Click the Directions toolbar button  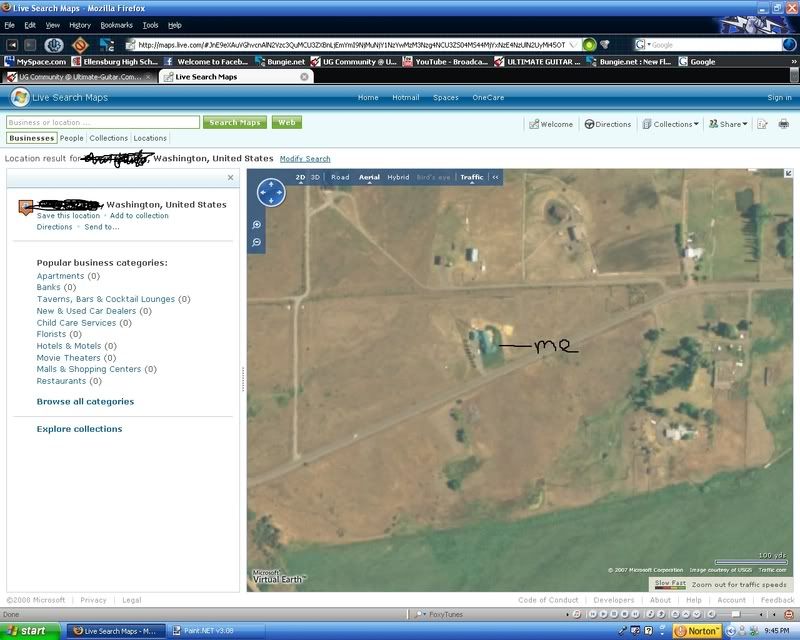click(x=608, y=124)
